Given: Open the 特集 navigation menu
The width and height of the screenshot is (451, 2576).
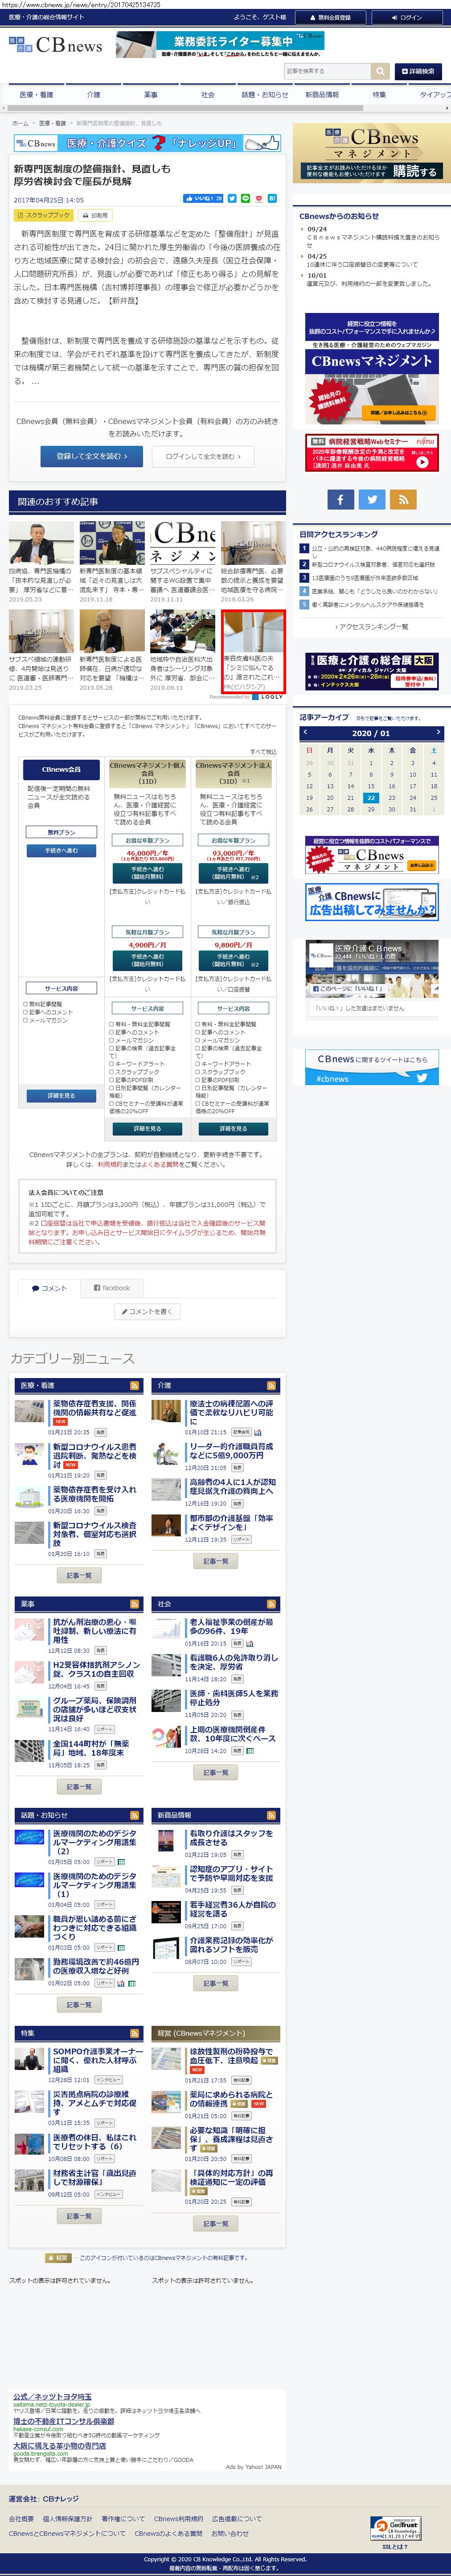Looking at the screenshot, I should tap(378, 95).
